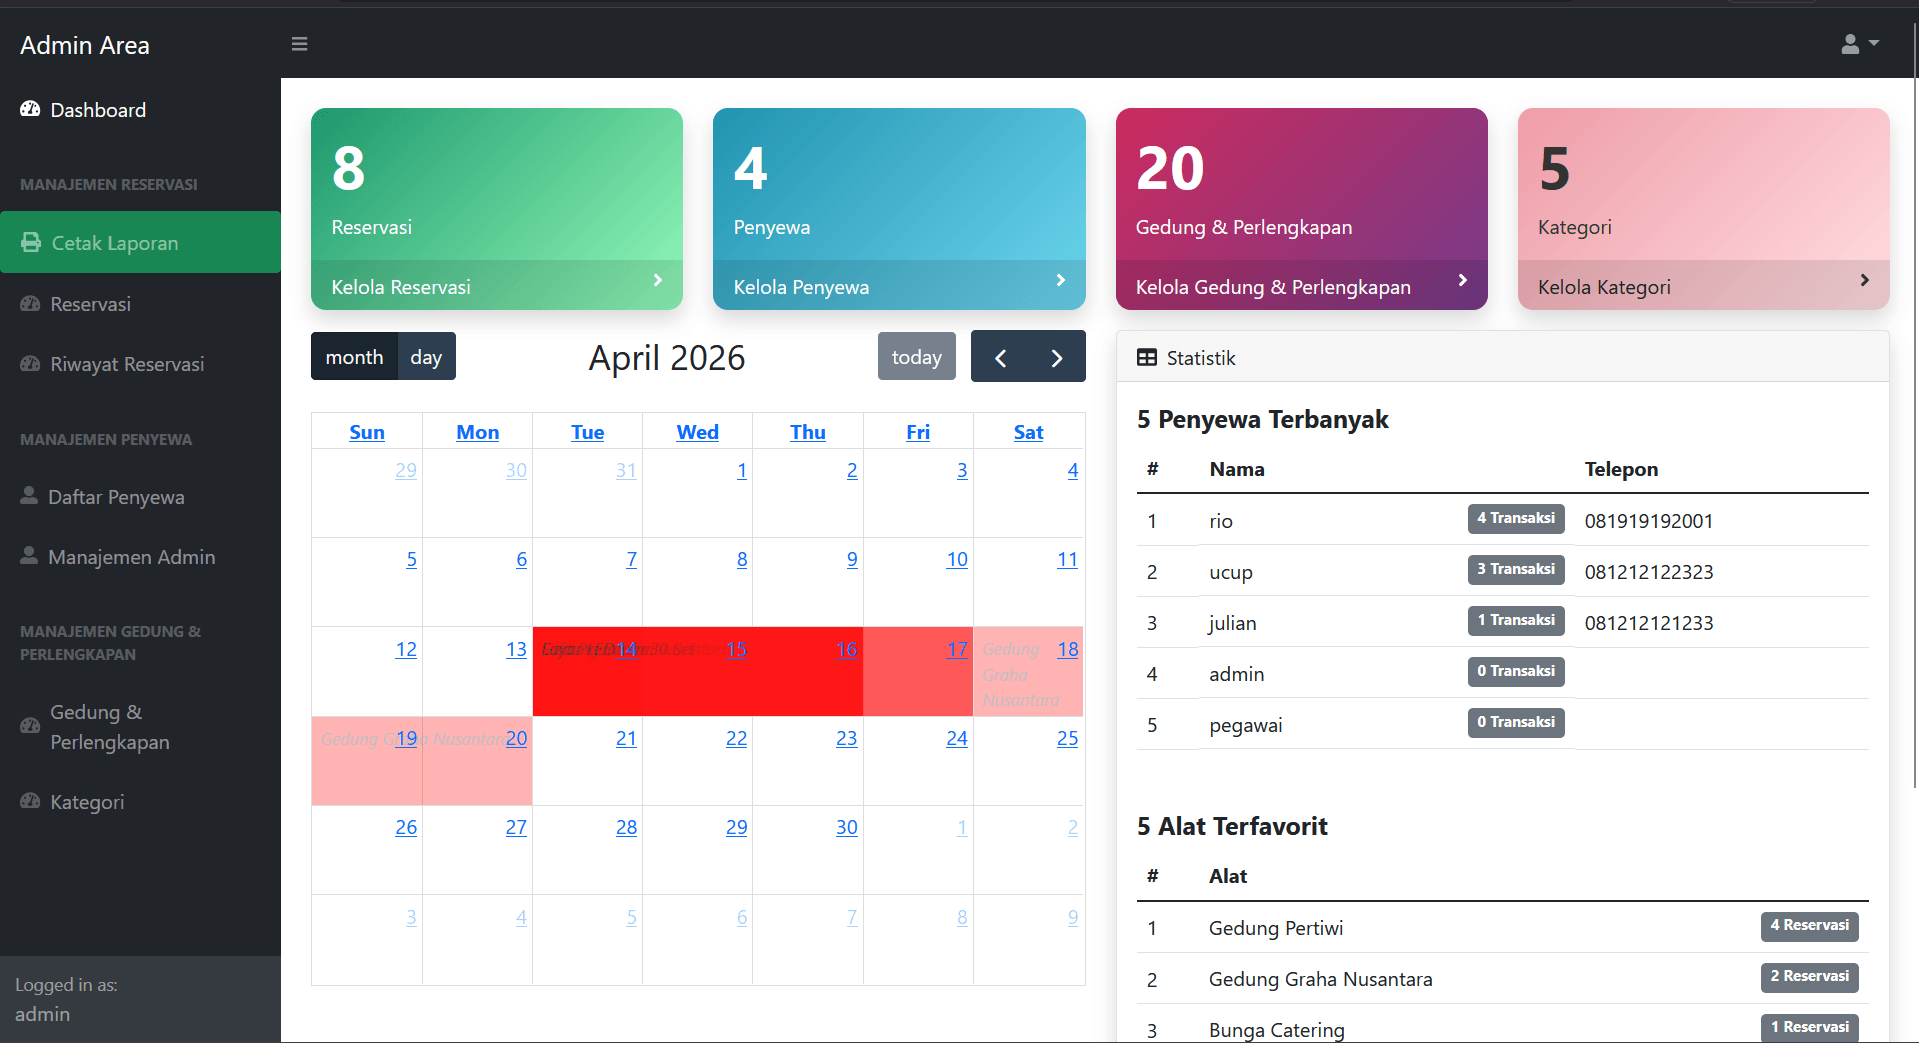Screen dimensions: 1919x1043
Task: Click the Kelola Reservasi chevron arrow
Action: 658,280
